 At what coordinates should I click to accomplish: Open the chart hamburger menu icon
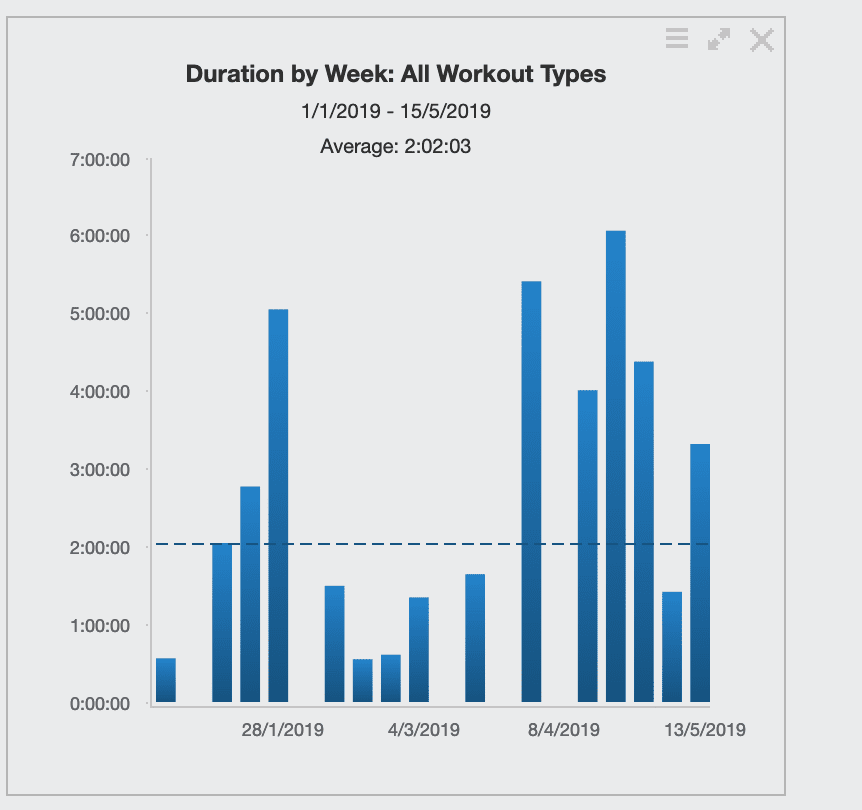pyautogui.click(x=677, y=39)
